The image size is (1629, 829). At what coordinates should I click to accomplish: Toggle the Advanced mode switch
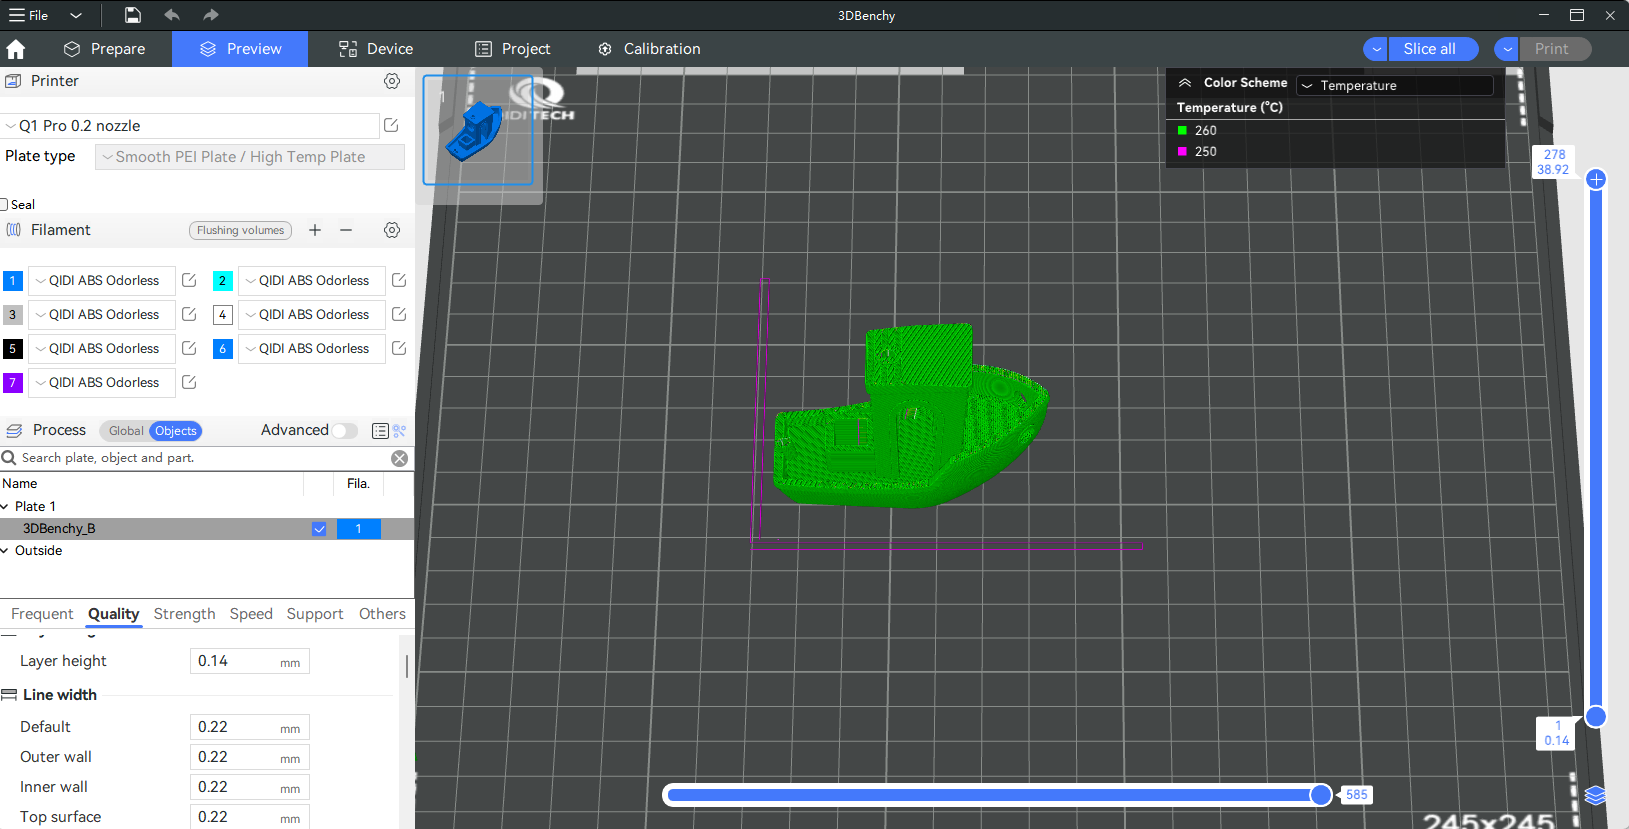pyautogui.click(x=345, y=430)
